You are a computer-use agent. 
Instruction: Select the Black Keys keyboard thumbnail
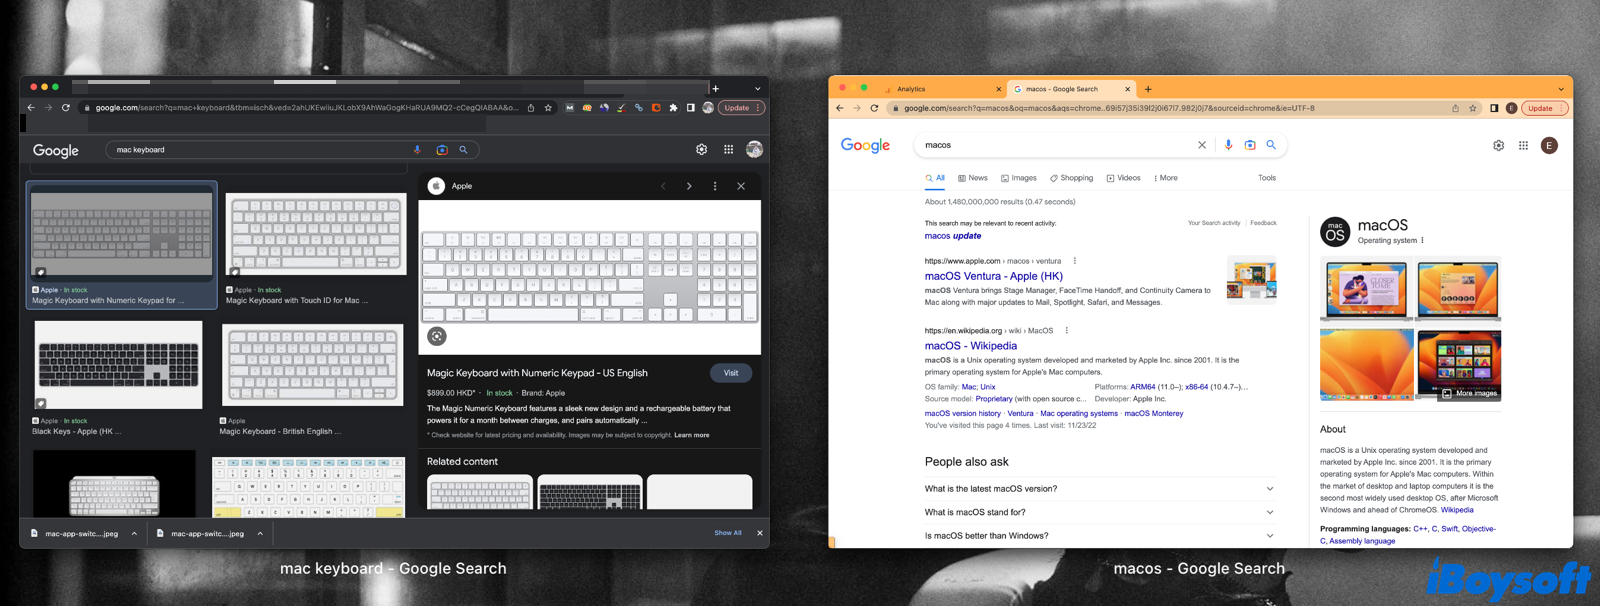click(x=118, y=365)
